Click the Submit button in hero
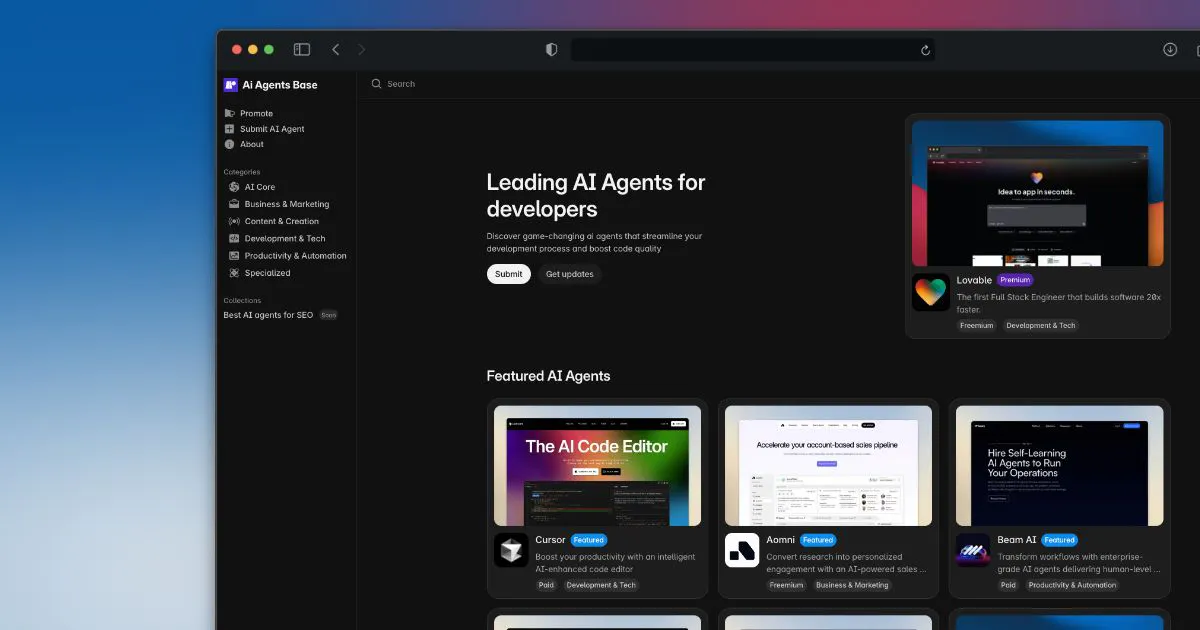The image size is (1200, 630). 509,274
